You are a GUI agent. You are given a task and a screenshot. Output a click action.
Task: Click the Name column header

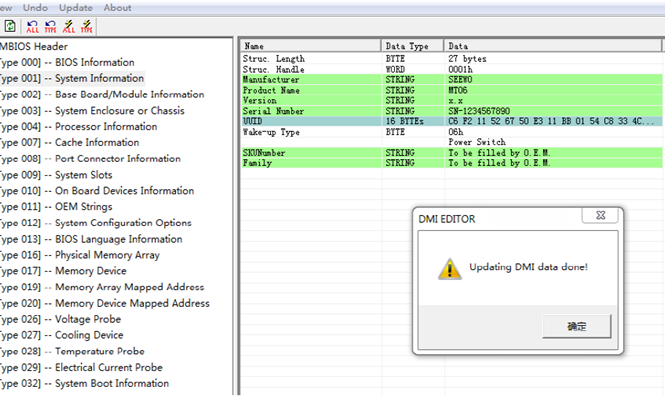tap(311, 46)
